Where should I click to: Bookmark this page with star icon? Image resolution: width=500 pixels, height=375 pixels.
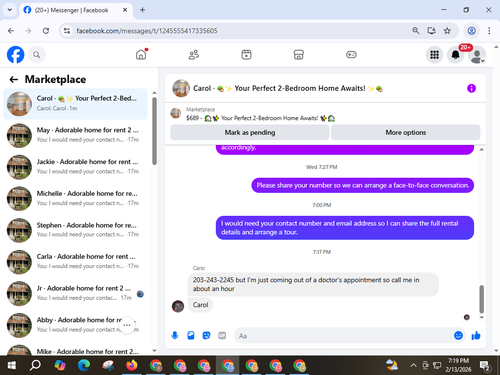pos(447,31)
